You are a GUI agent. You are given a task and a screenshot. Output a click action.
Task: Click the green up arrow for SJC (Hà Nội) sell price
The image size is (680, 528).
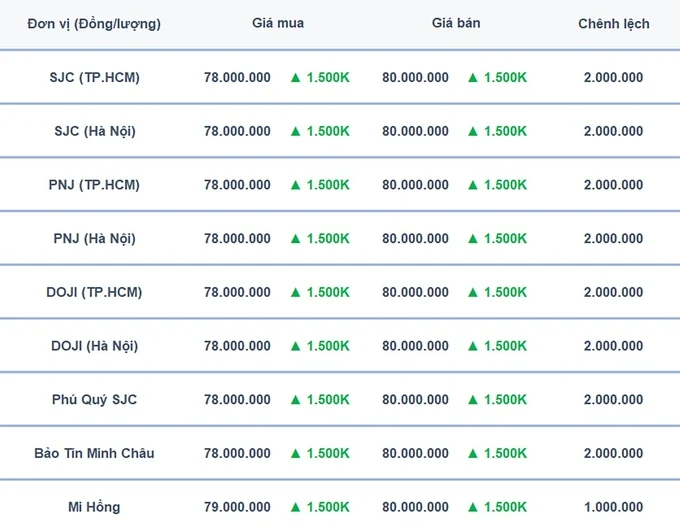click(473, 131)
